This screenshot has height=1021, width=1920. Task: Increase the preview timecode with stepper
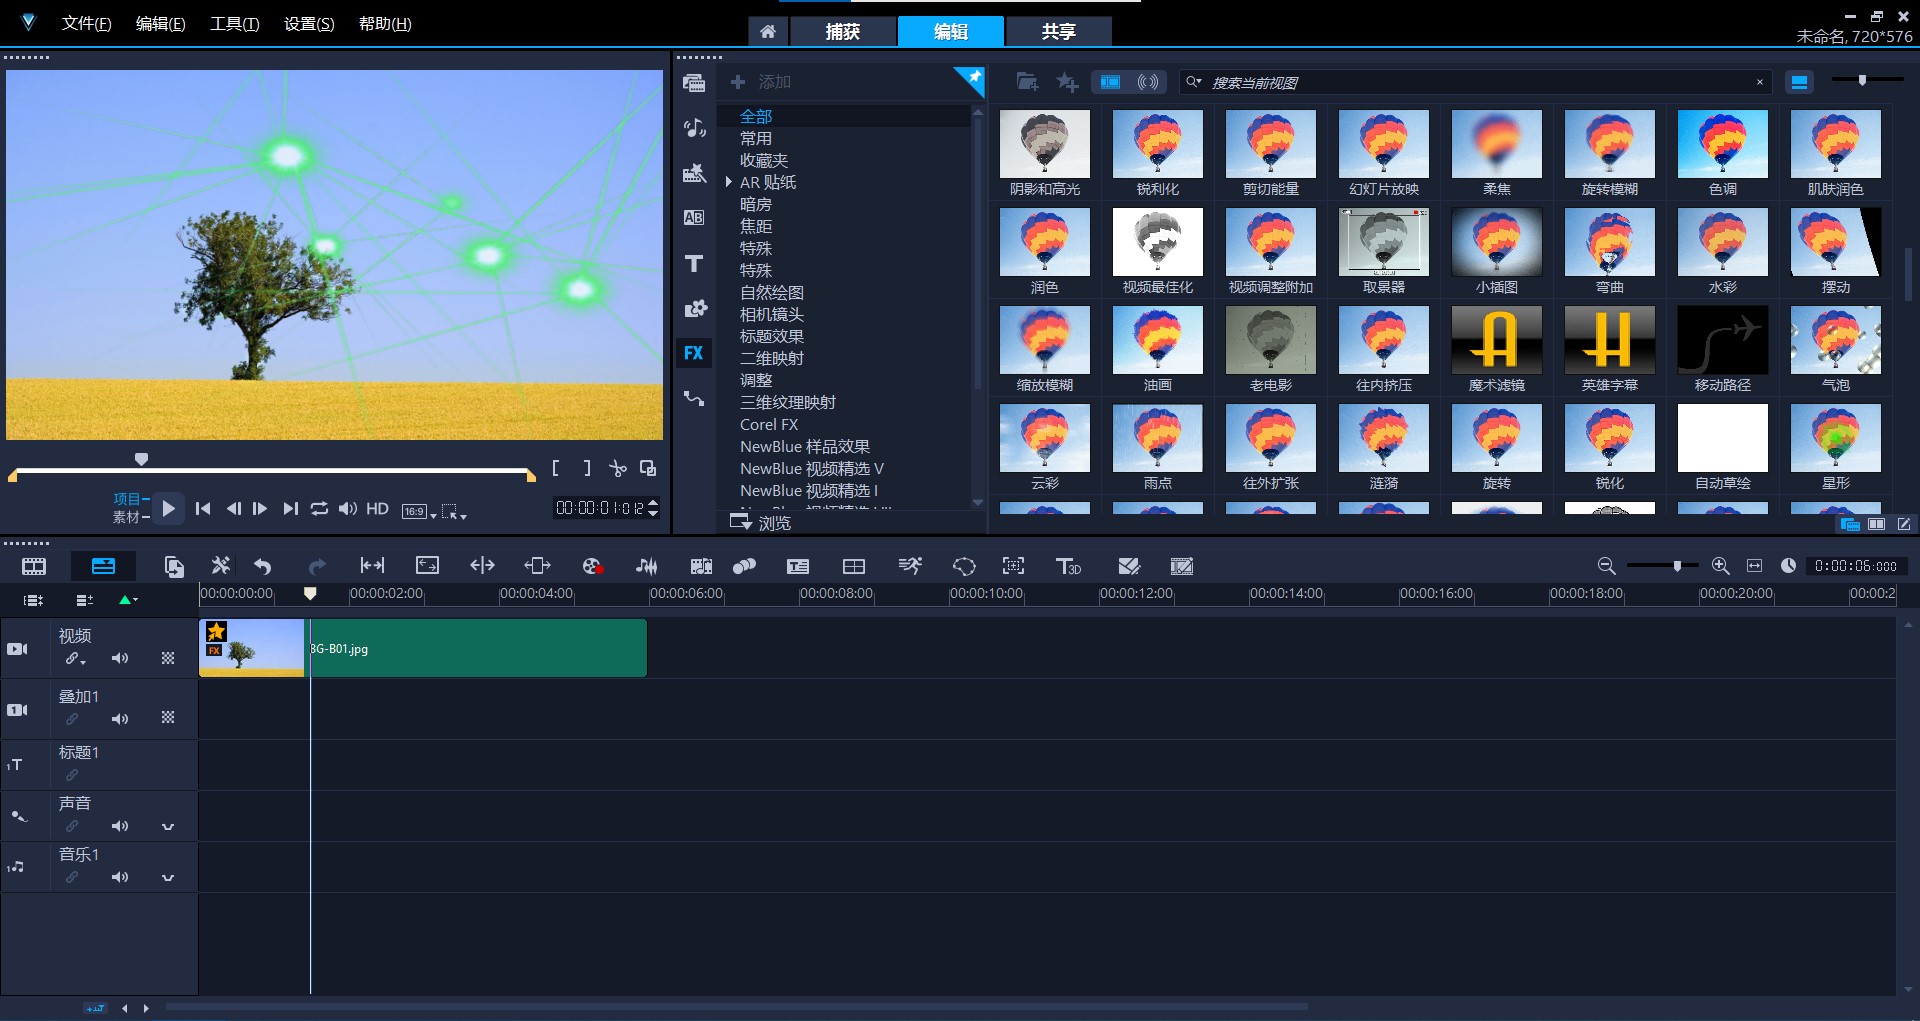click(653, 503)
